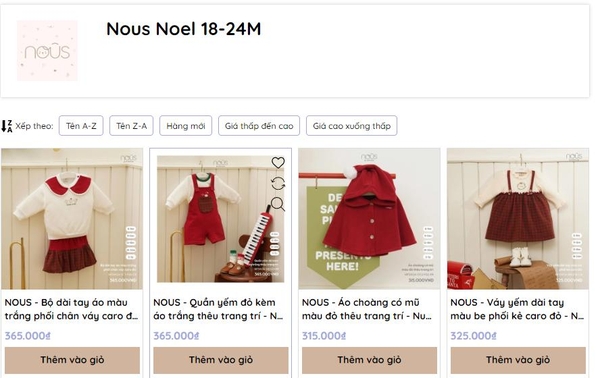Sort products by Tên A-Z

click(x=81, y=126)
